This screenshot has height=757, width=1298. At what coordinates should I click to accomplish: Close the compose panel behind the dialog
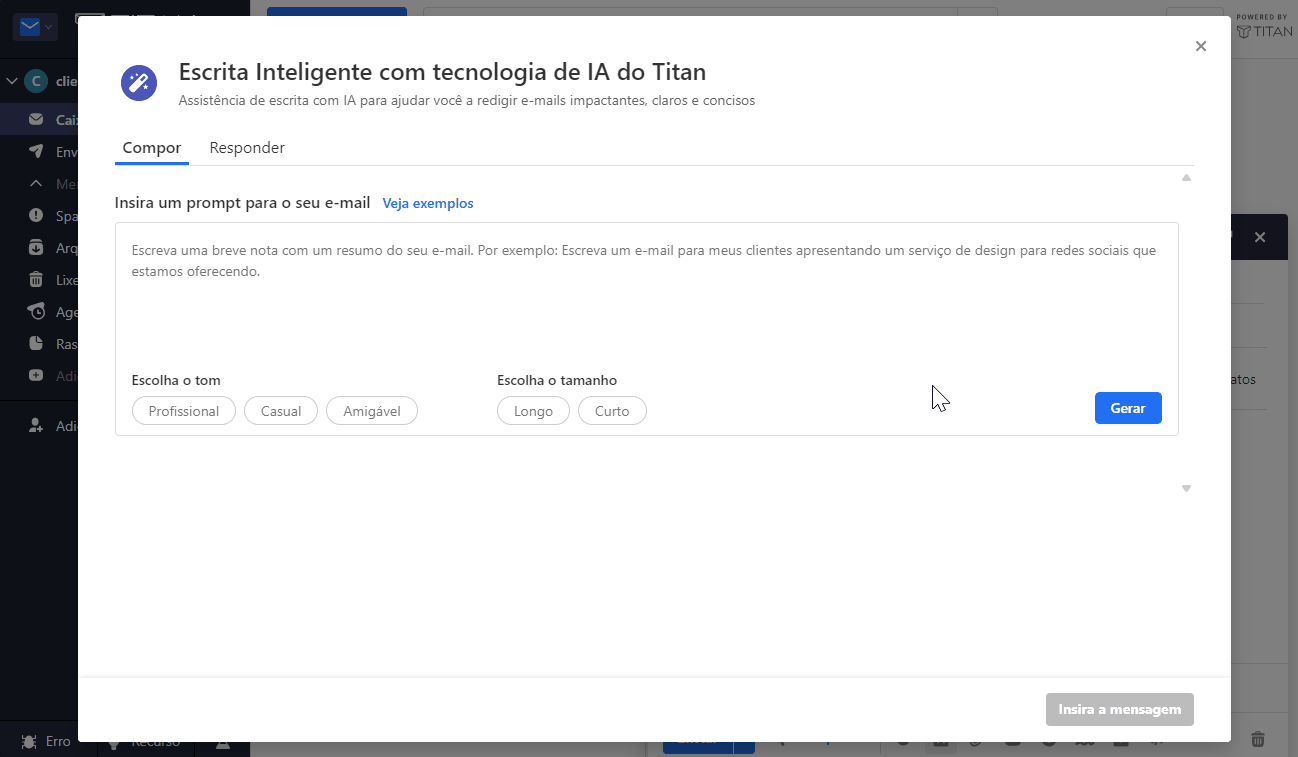pyautogui.click(x=1260, y=237)
